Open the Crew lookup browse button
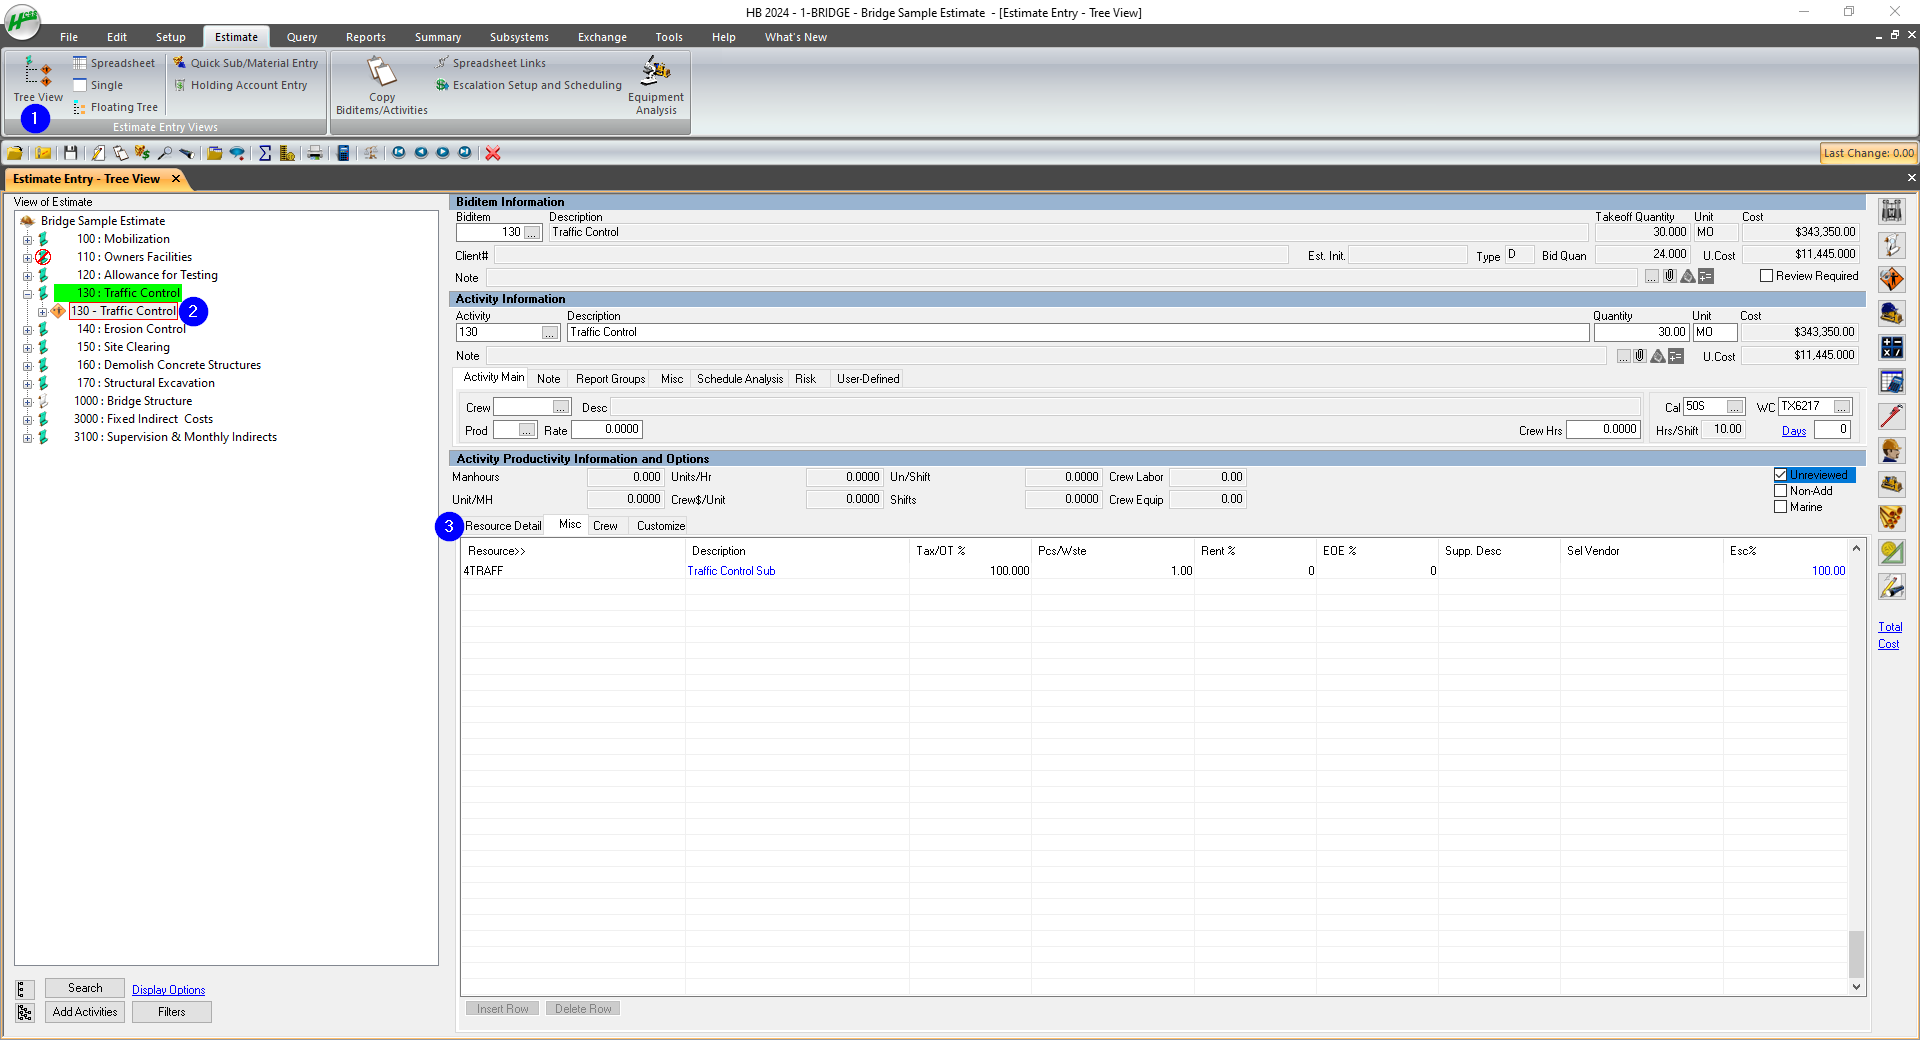Screen dimensions: 1920x1040 point(561,407)
